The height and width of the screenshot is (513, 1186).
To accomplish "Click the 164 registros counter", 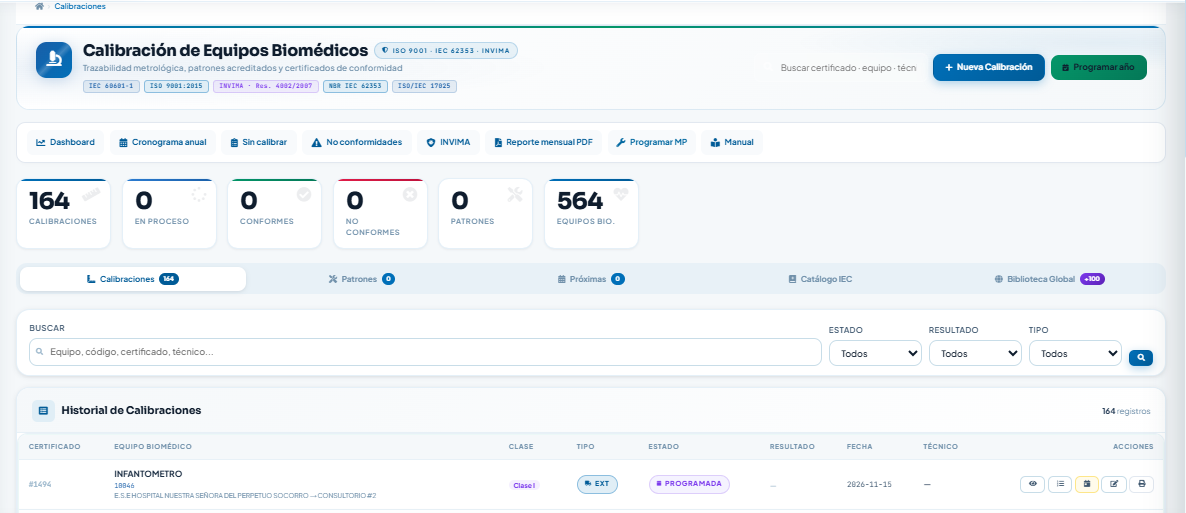I will (x=1126, y=412).
